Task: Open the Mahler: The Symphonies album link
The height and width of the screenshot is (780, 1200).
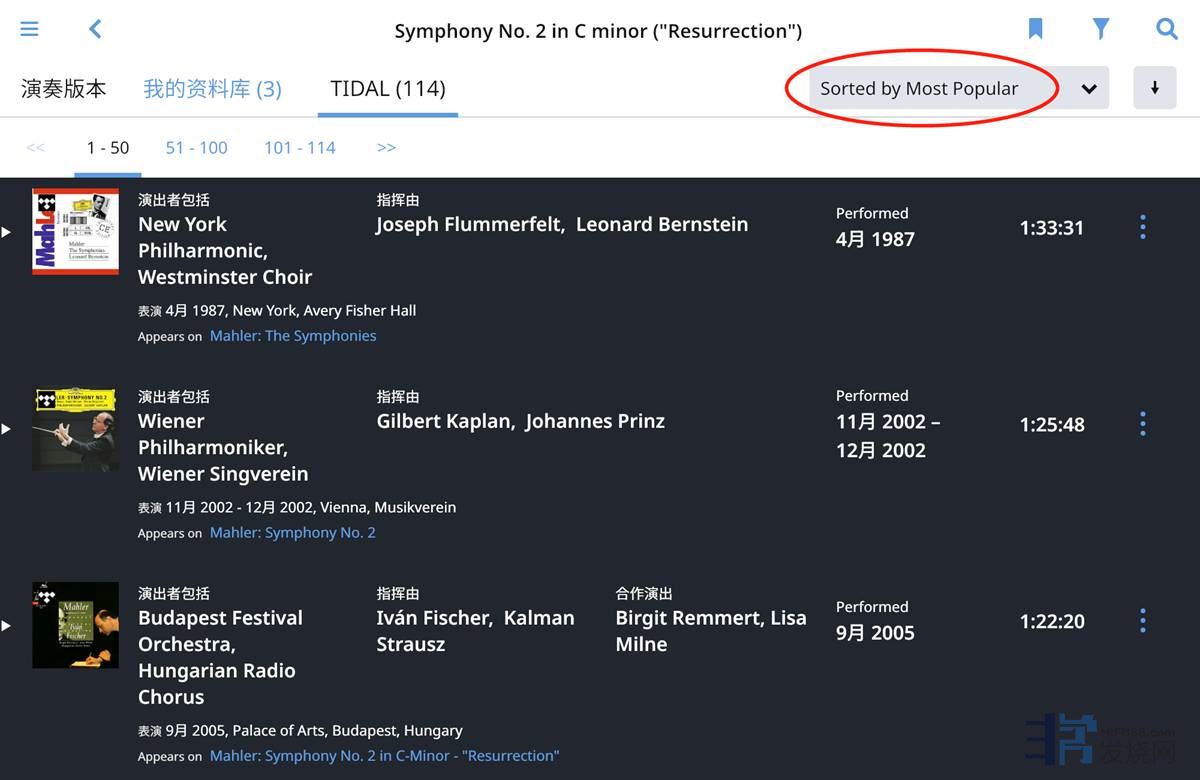Action: tap(293, 336)
